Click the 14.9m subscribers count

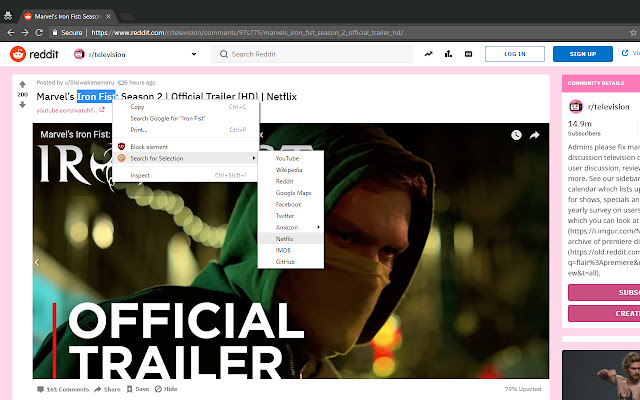(580, 124)
